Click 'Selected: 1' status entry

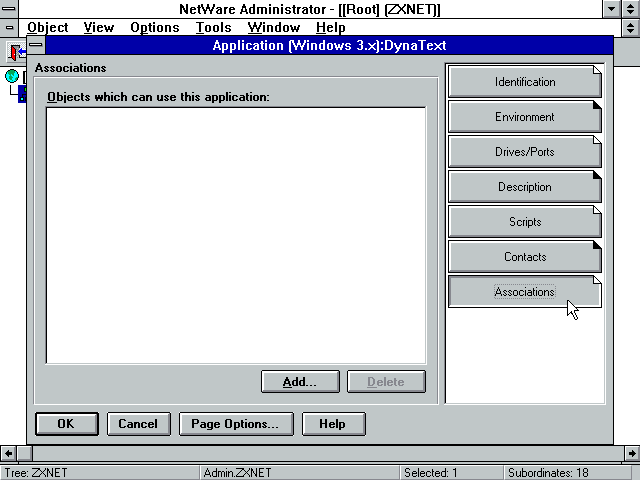pos(431,473)
